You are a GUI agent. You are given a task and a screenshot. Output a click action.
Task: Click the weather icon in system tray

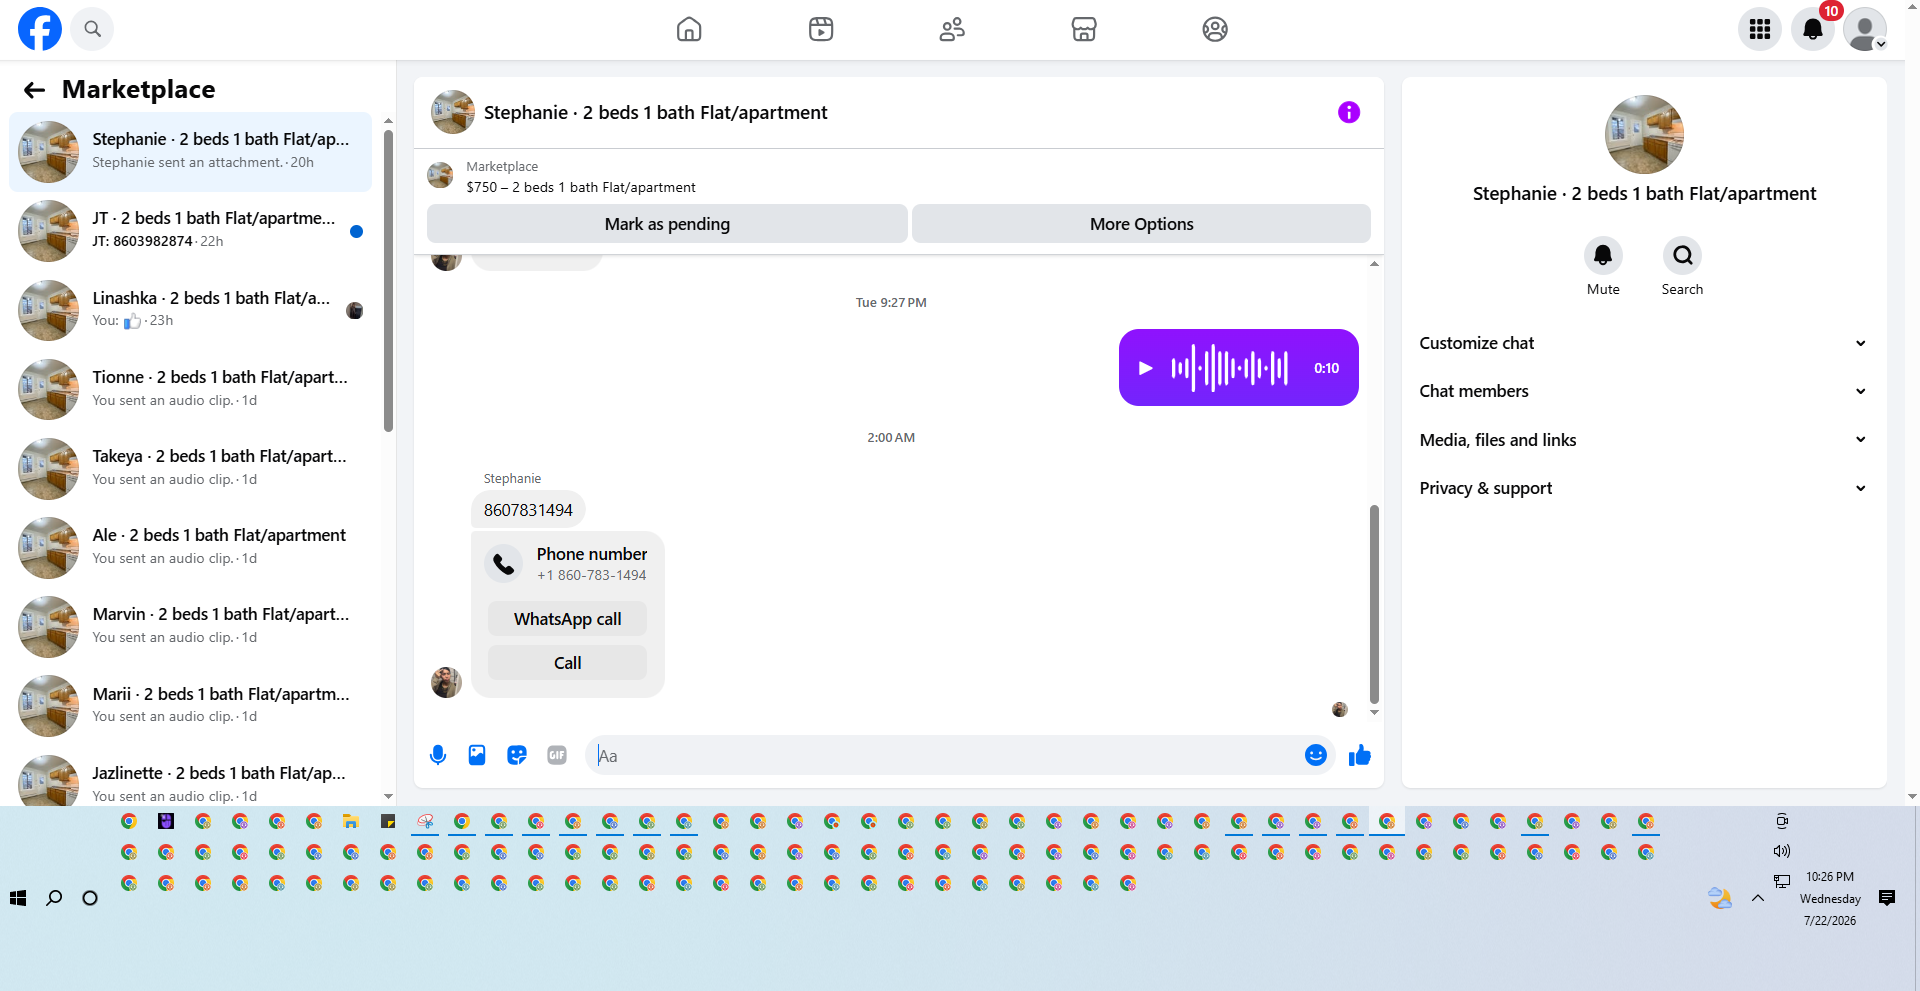[x=1720, y=898]
